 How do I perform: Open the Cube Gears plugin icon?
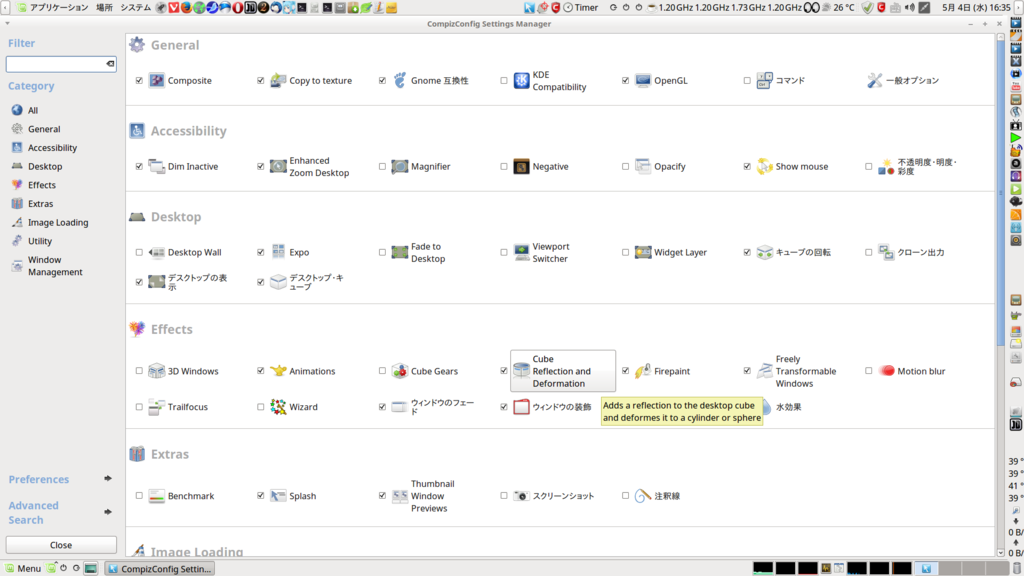(400, 371)
